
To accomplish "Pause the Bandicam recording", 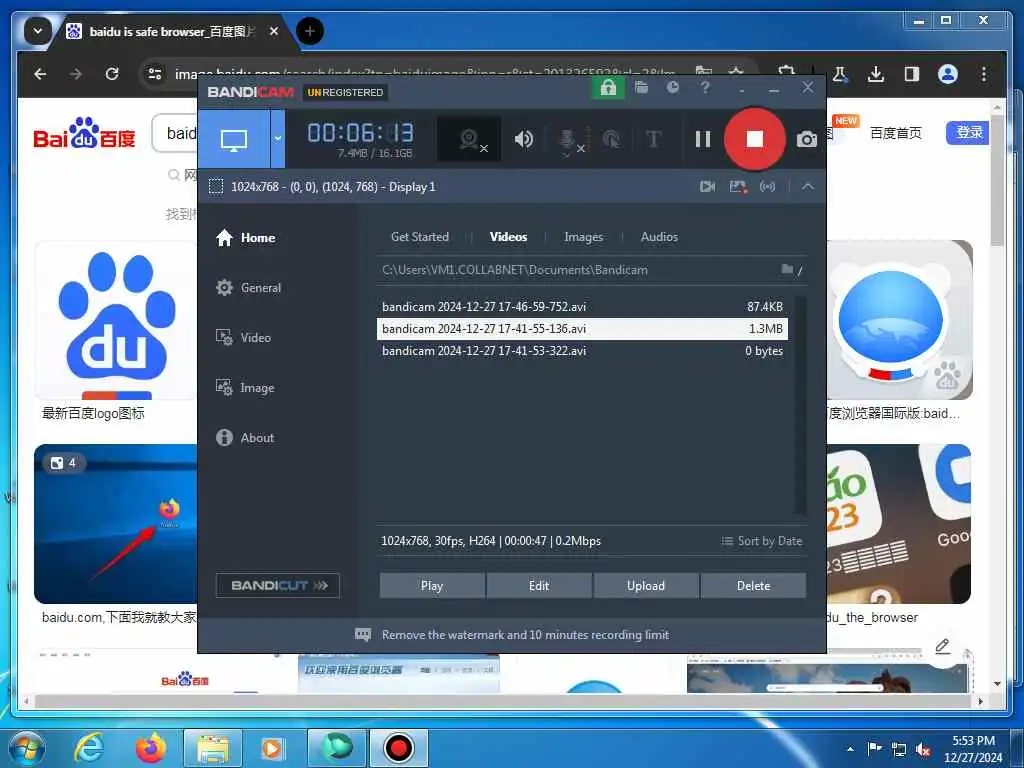I will tap(703, 139).
